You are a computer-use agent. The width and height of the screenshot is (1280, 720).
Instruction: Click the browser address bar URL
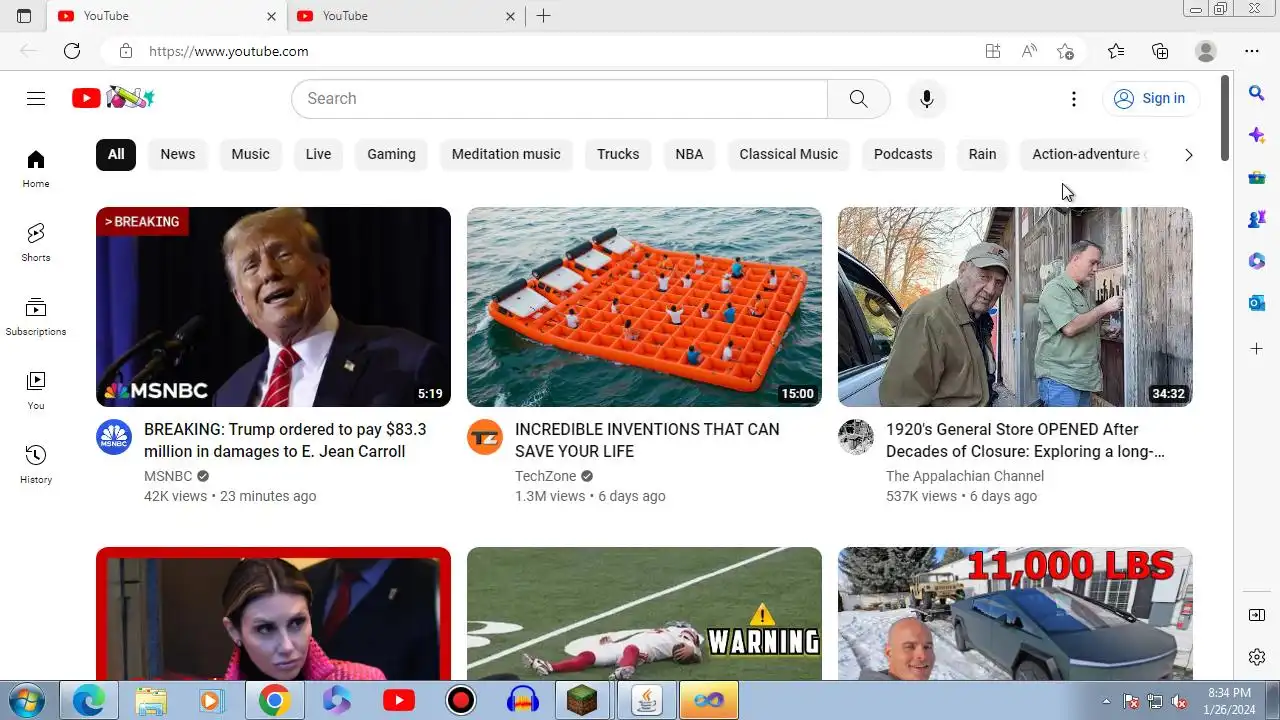pos(229,51)
